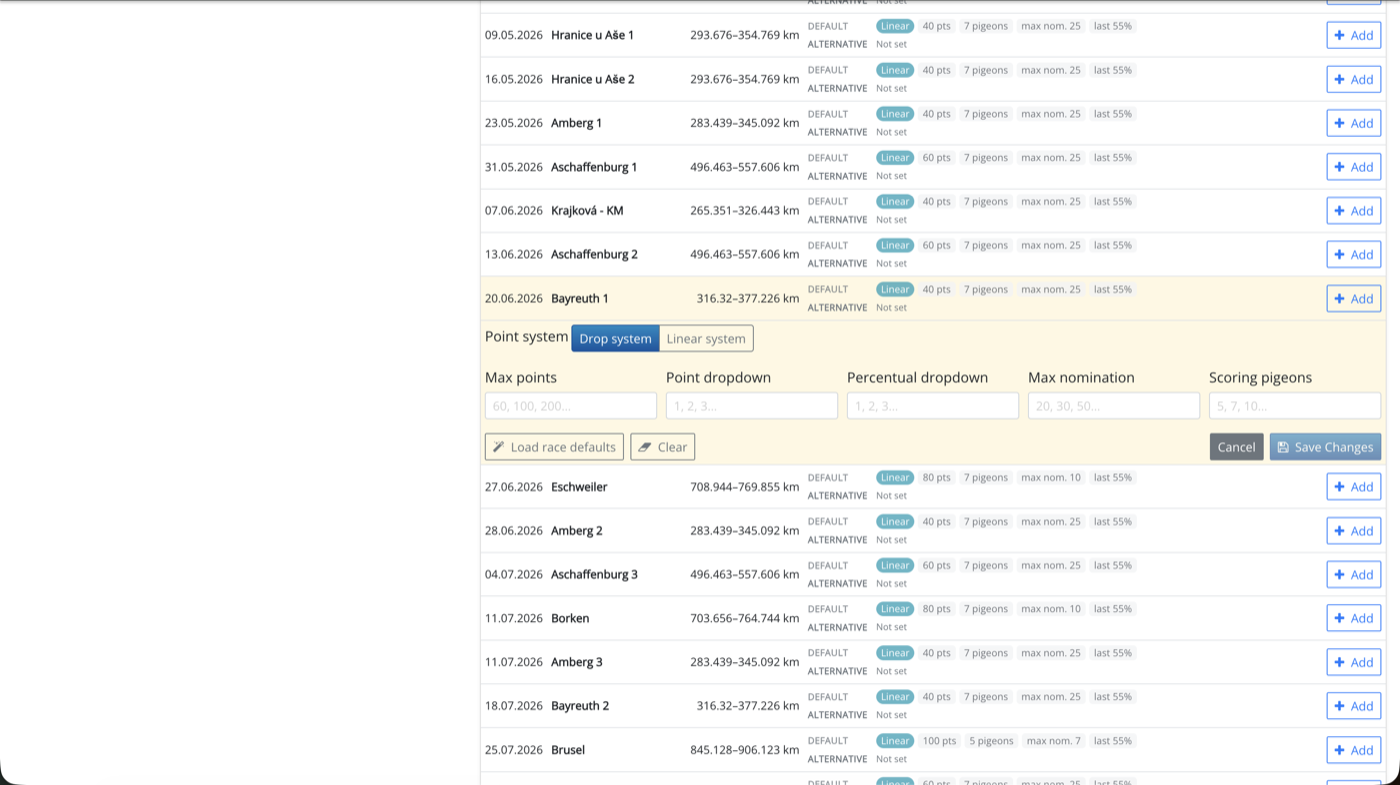Click Add for Bayreuth 2 race

pos(1353,706)
